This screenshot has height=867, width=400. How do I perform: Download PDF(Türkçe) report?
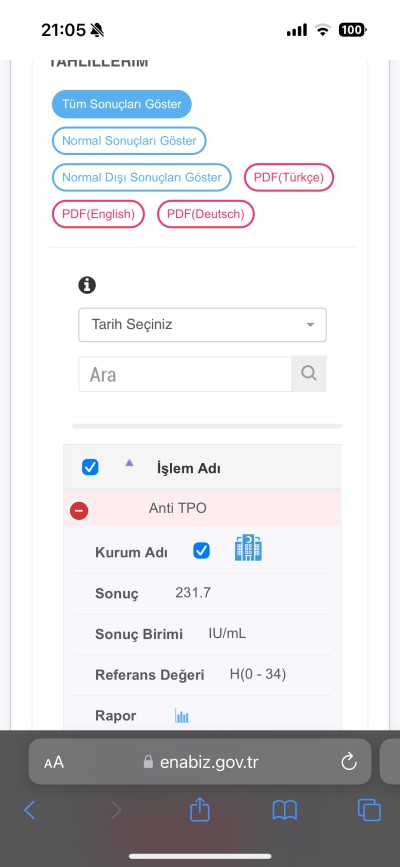pyautogui.click(x=289, y=177)
